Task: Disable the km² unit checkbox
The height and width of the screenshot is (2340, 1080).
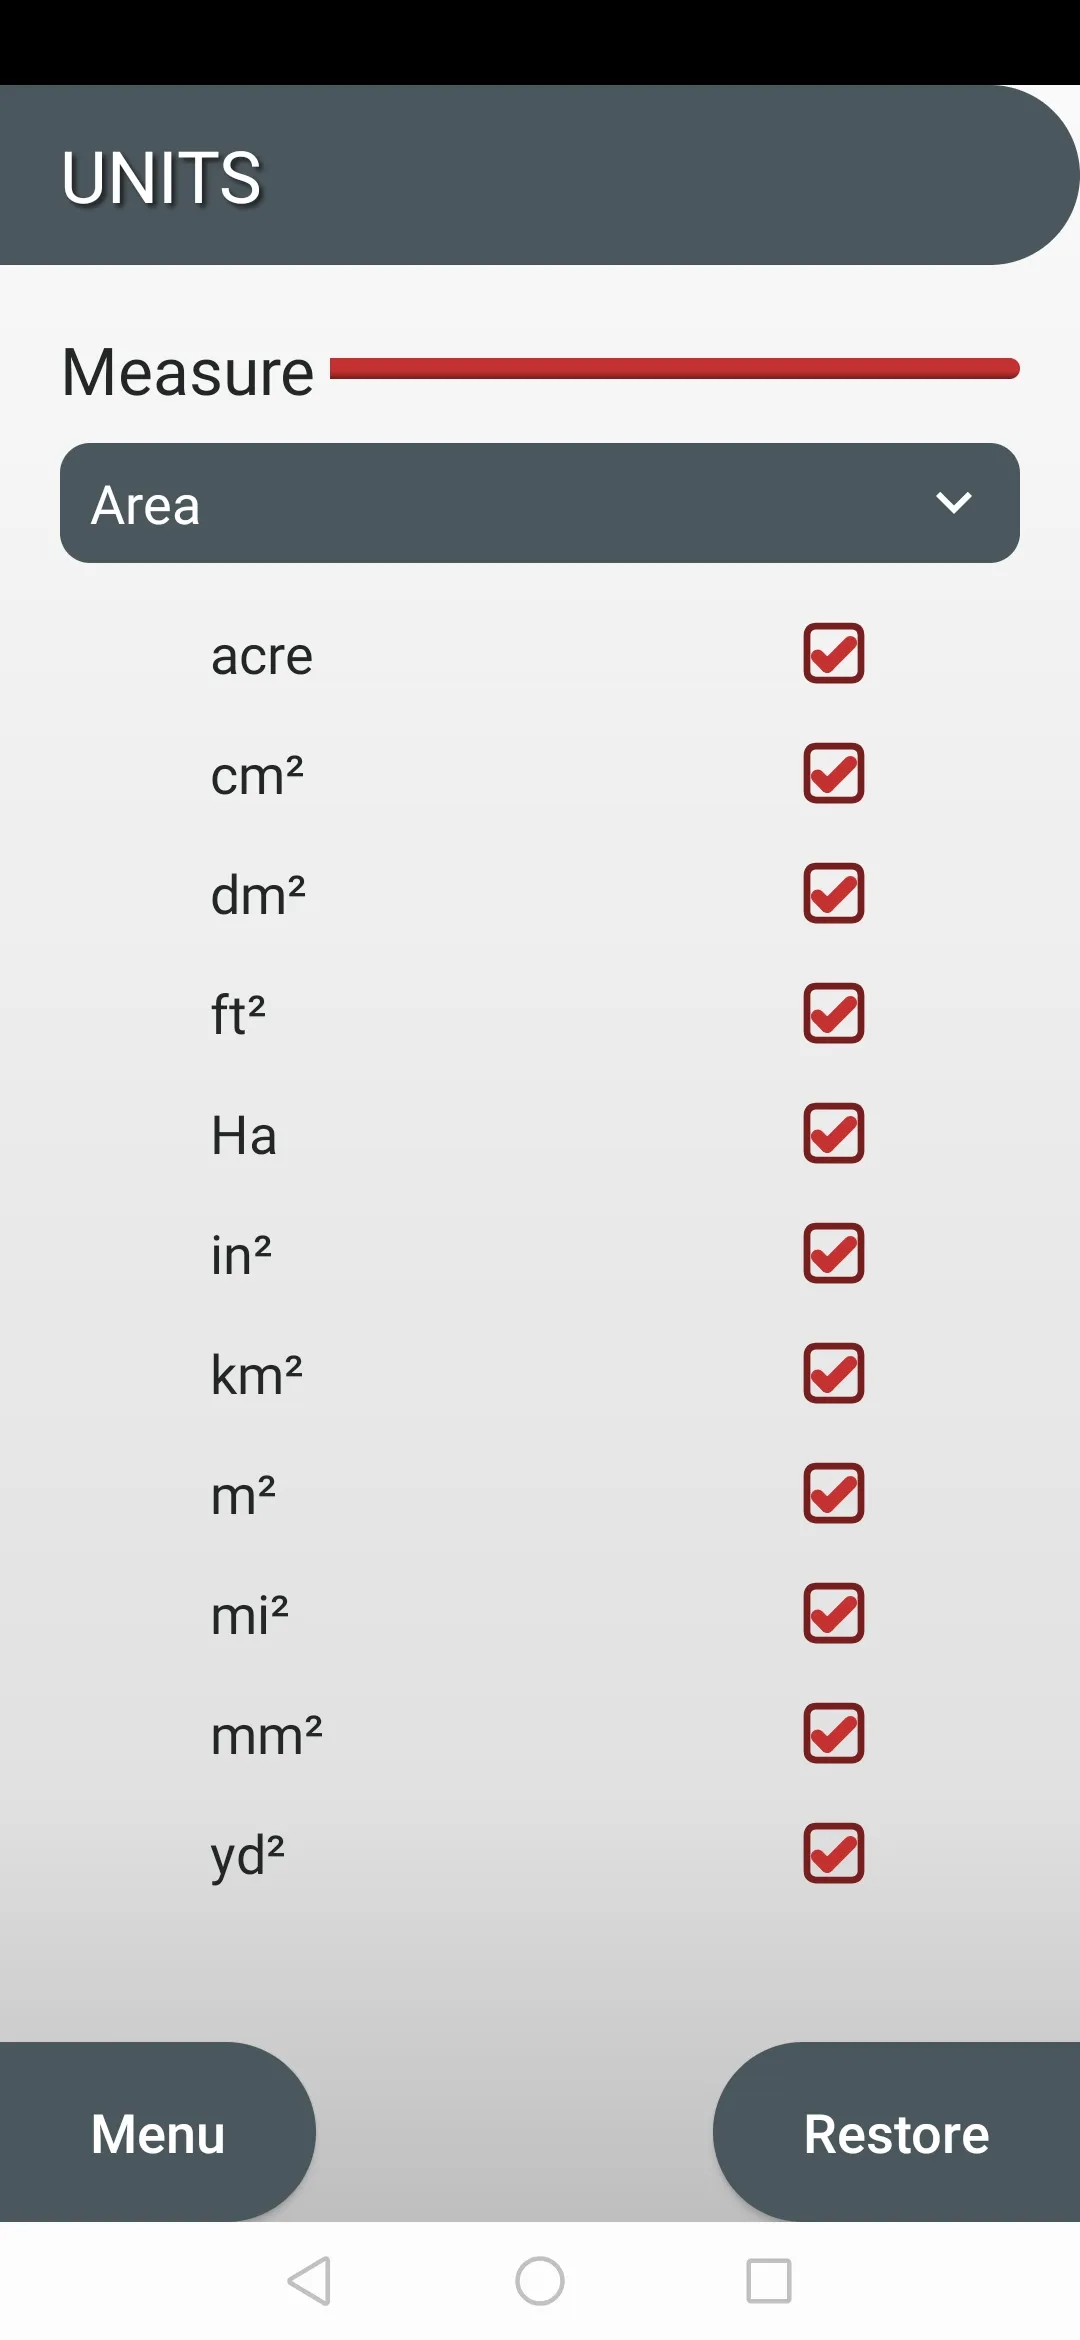Action: point(833,1374)
